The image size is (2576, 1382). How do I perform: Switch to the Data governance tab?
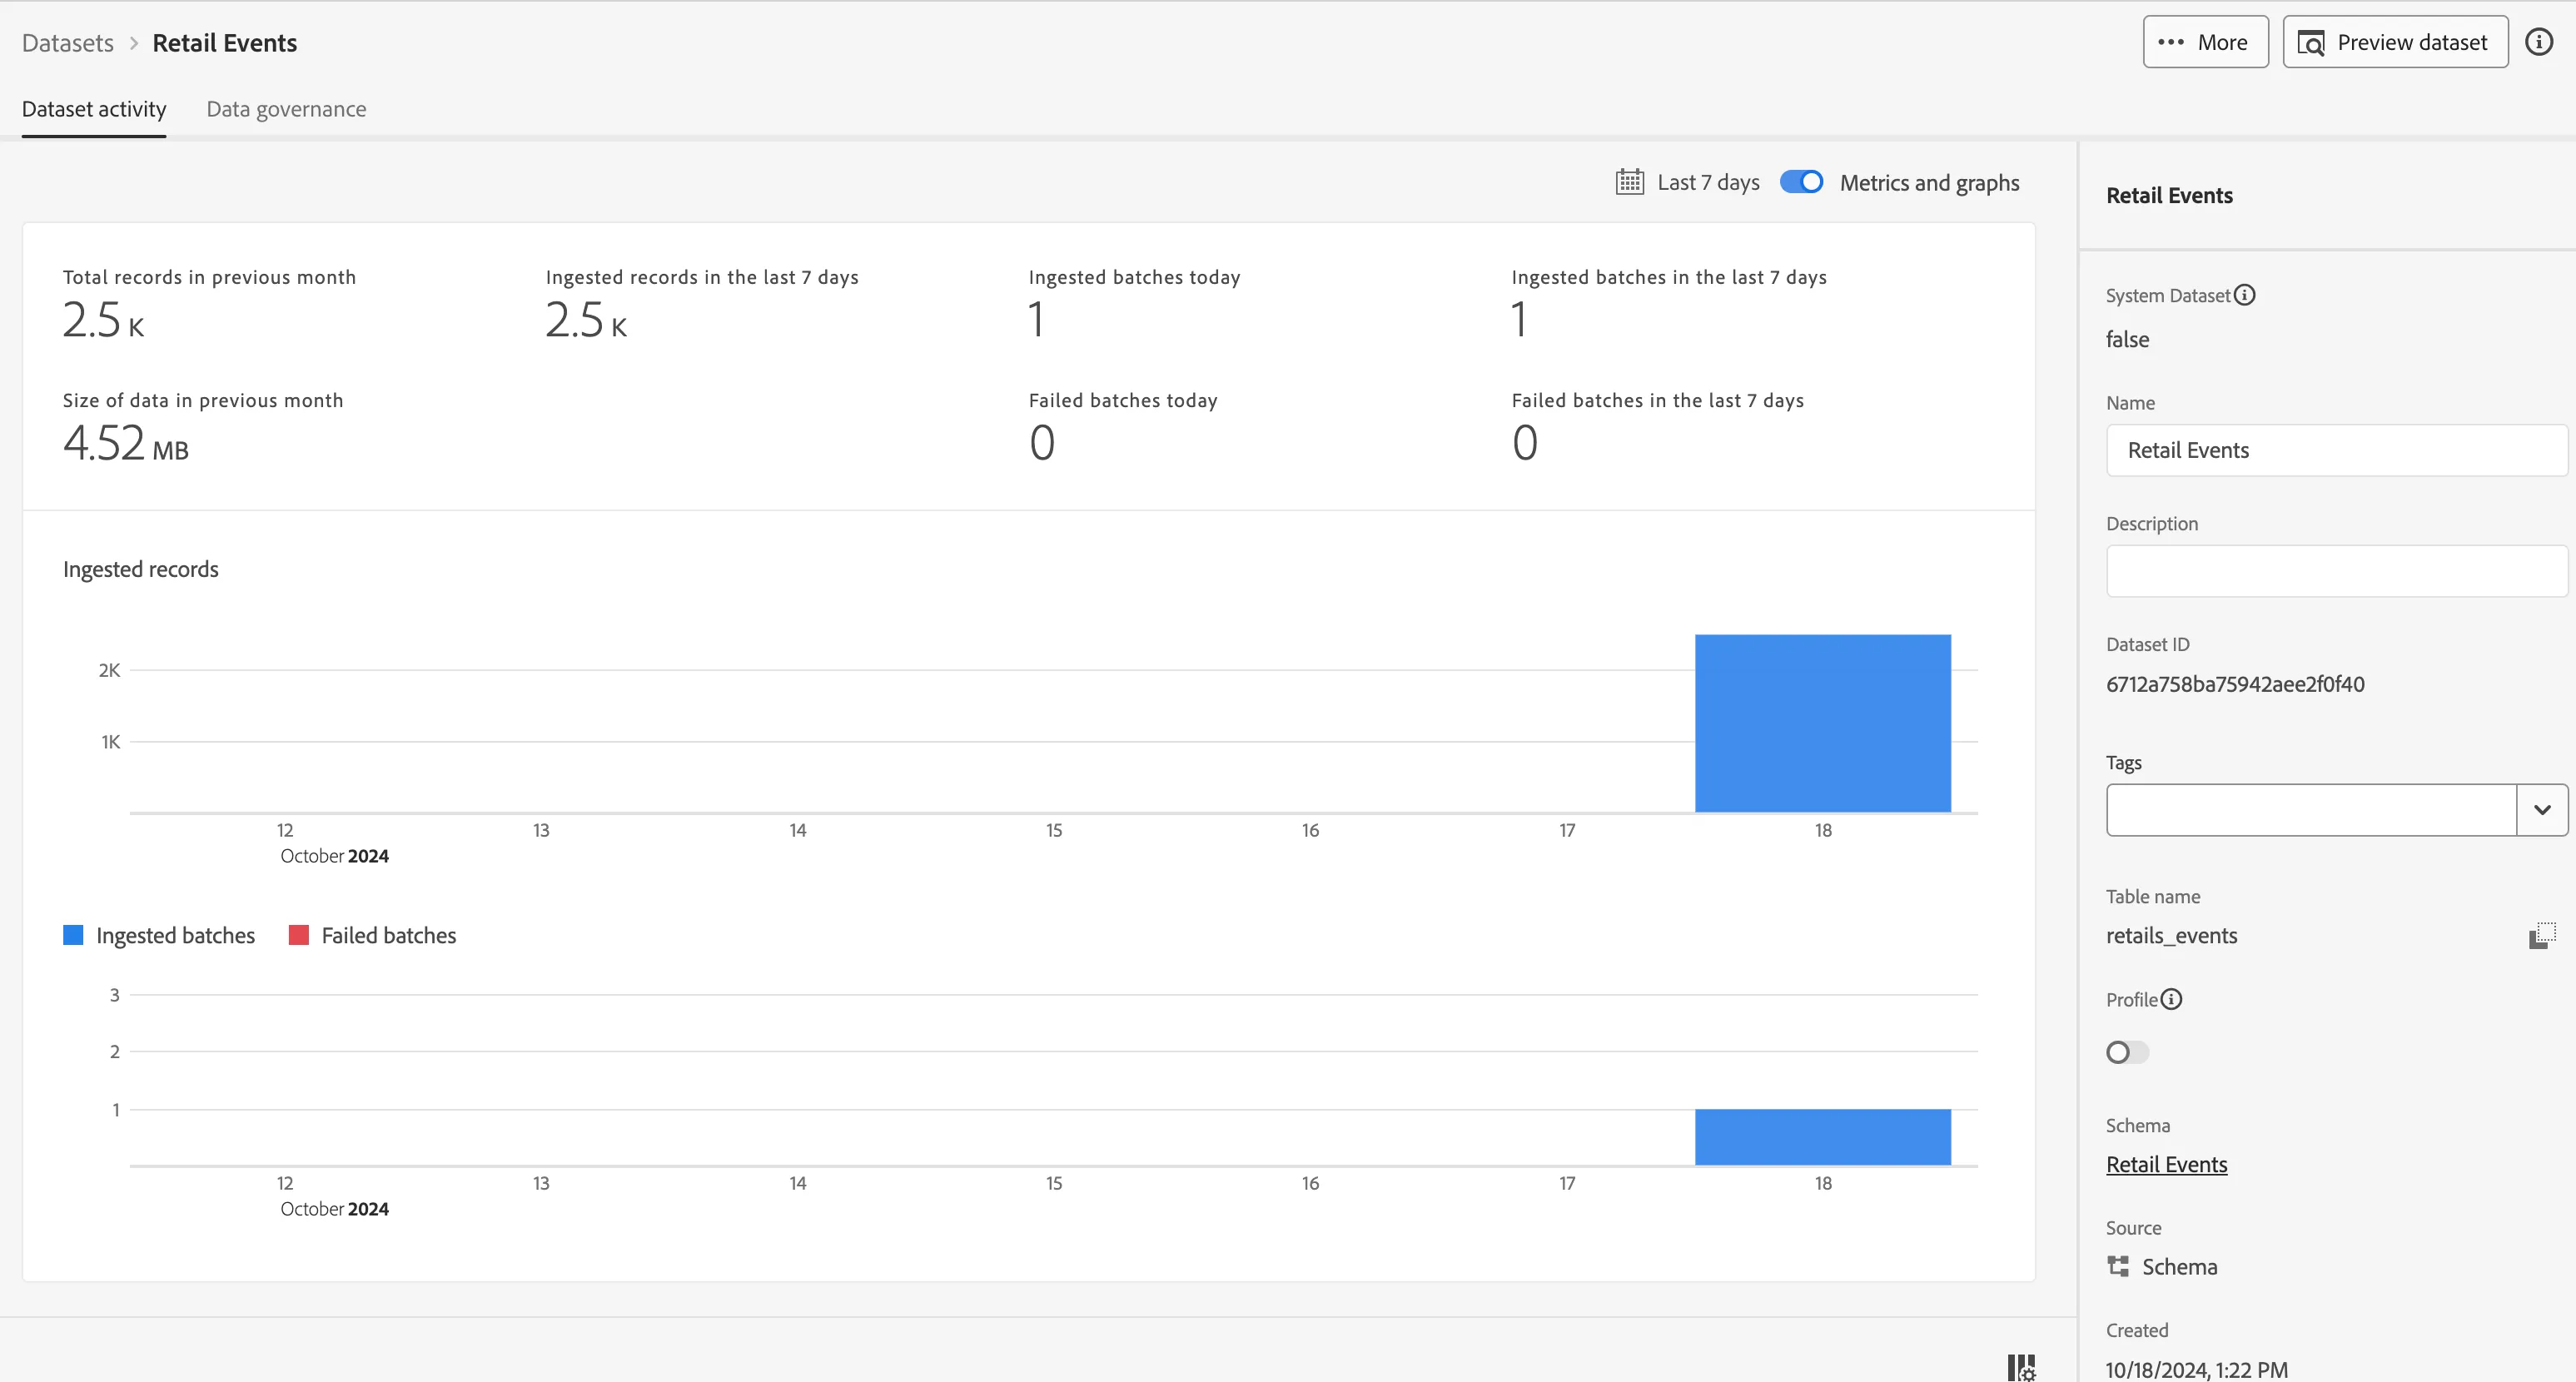(286, 109)
